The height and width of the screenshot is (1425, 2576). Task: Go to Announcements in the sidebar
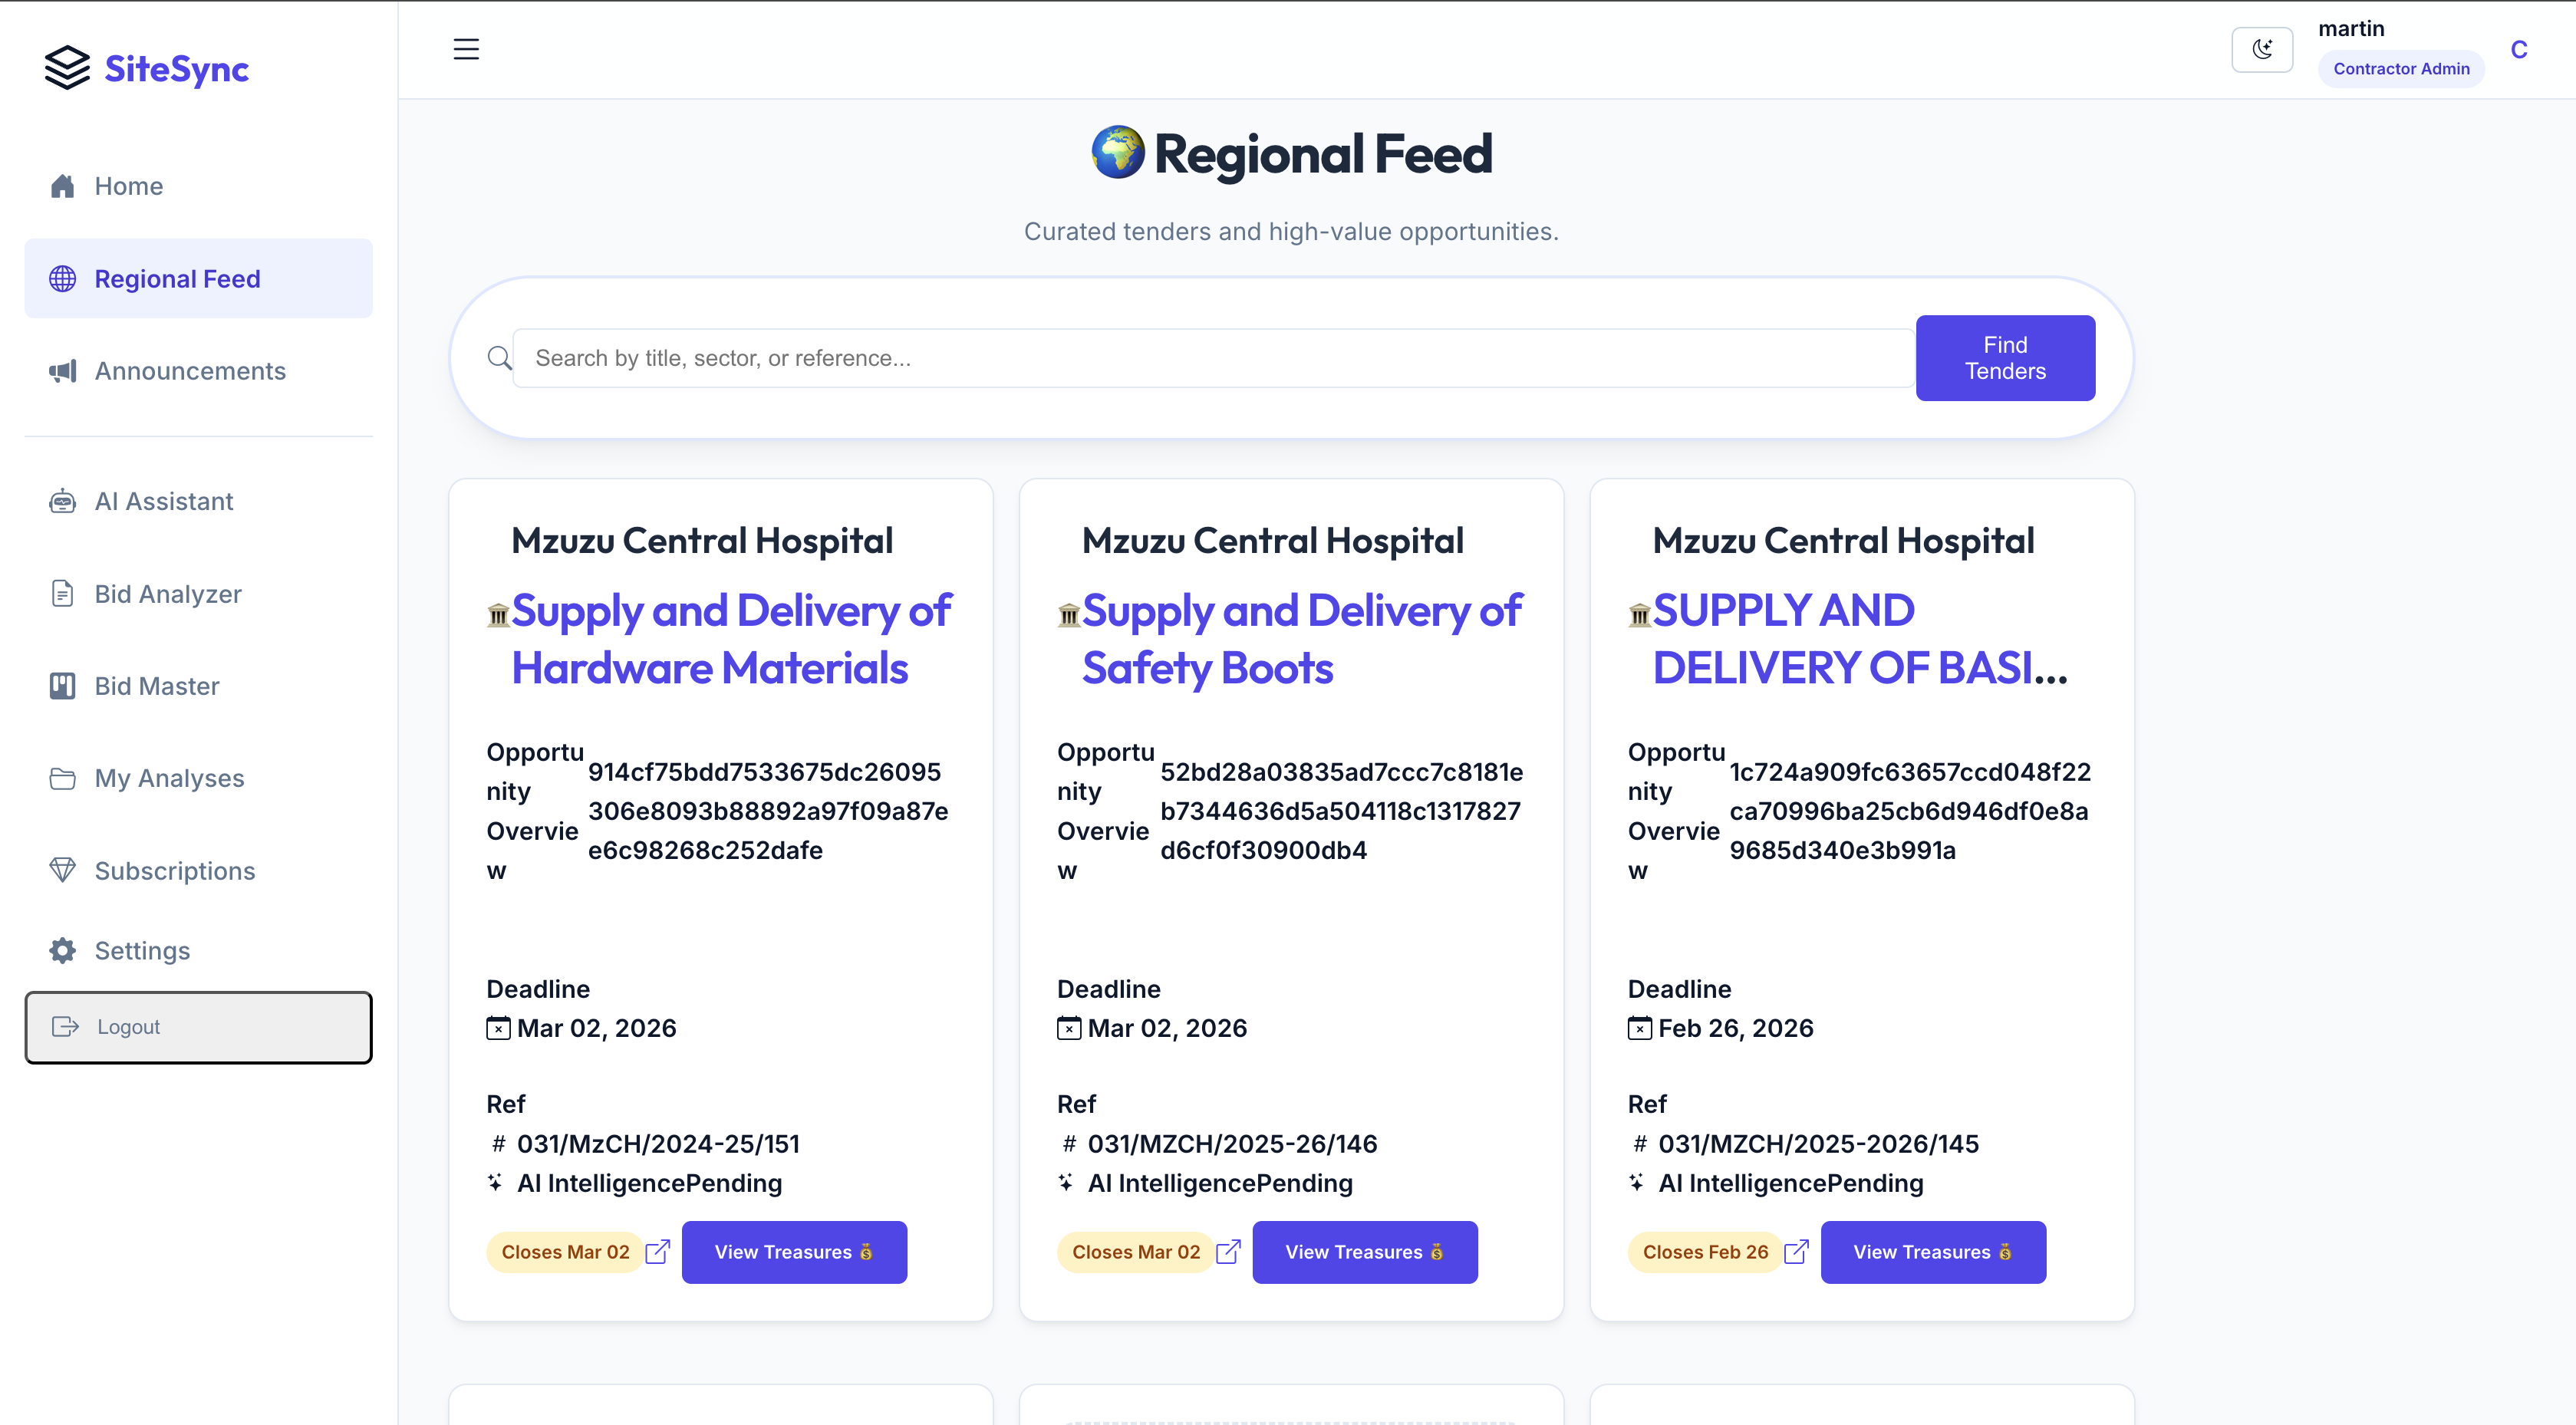click(x=189, y=371)
